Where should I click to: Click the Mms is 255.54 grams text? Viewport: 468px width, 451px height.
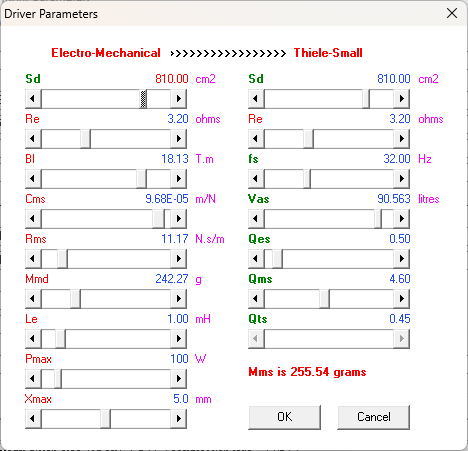click(307, 372)
